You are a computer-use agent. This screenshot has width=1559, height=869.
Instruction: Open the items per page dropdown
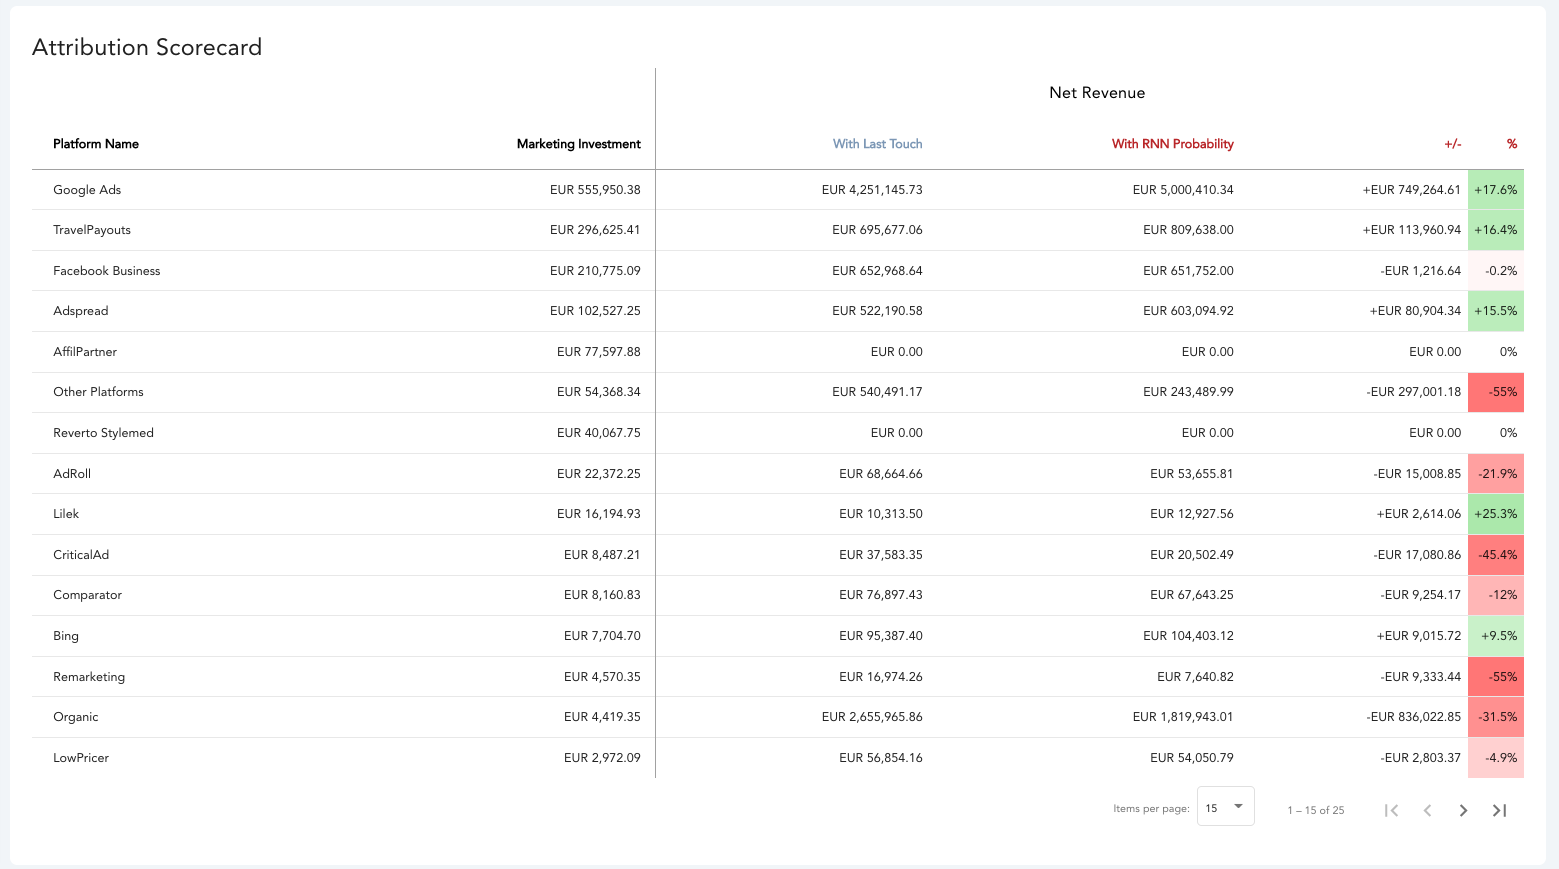pyautogui.click(x=1226, y=806)
